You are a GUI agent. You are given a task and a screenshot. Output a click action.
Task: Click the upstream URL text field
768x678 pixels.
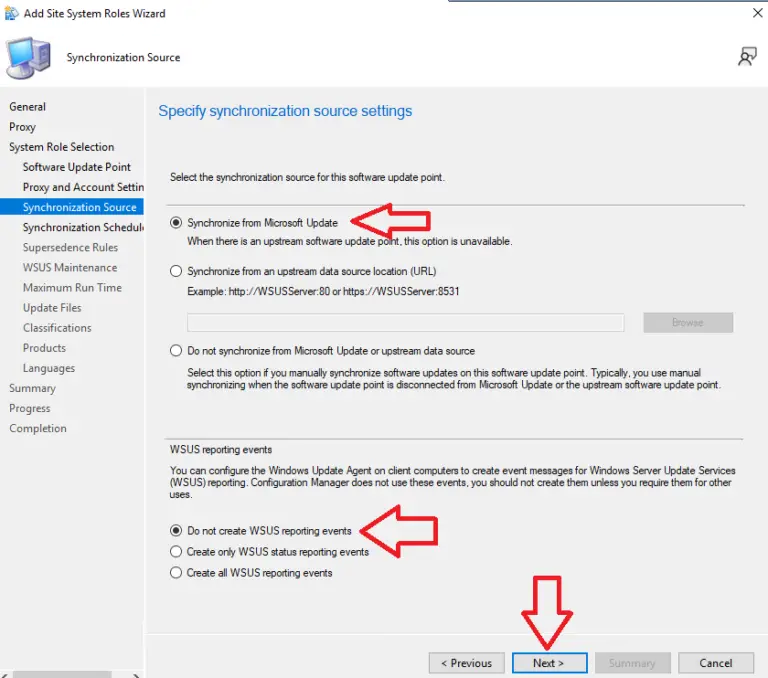405,323
